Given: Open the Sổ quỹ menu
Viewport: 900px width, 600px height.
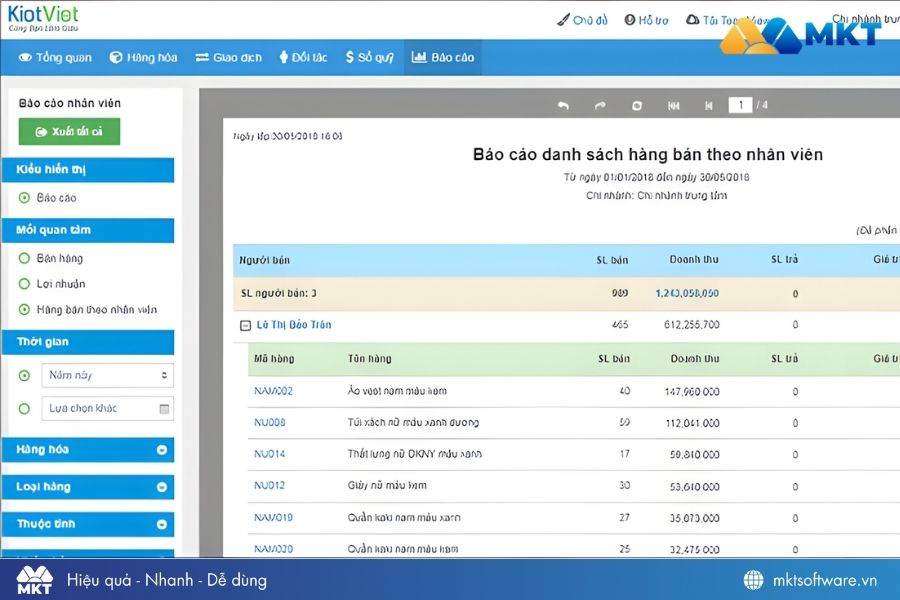Looking at the screenshot, I should click(369, 57).
